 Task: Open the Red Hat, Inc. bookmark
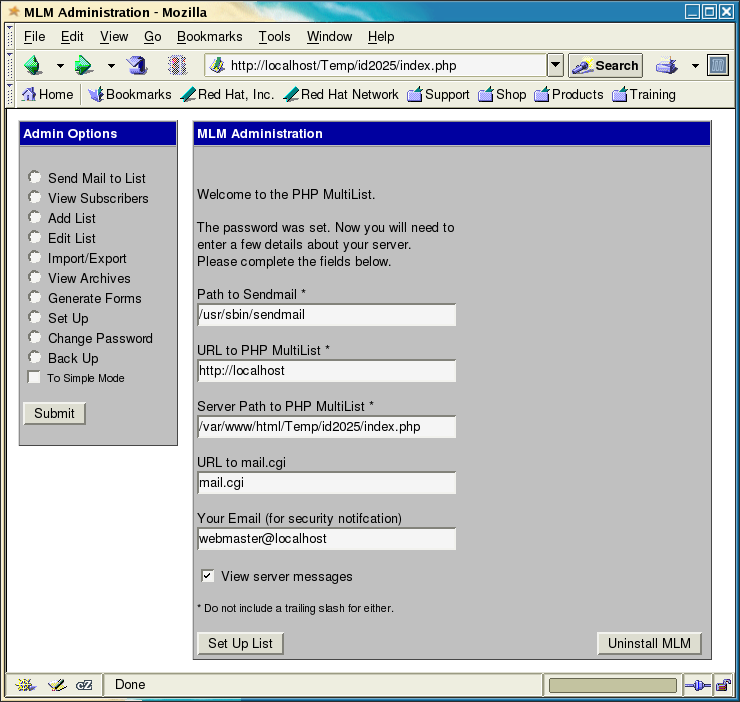click(x=227, y=94)
